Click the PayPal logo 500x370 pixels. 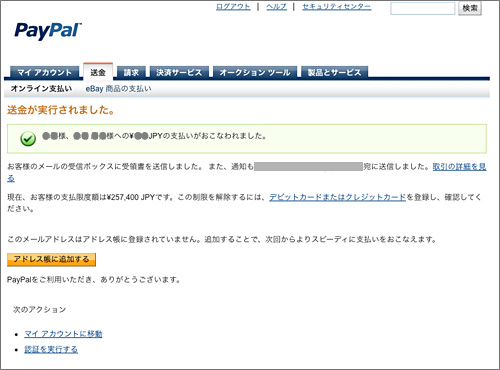48,31
